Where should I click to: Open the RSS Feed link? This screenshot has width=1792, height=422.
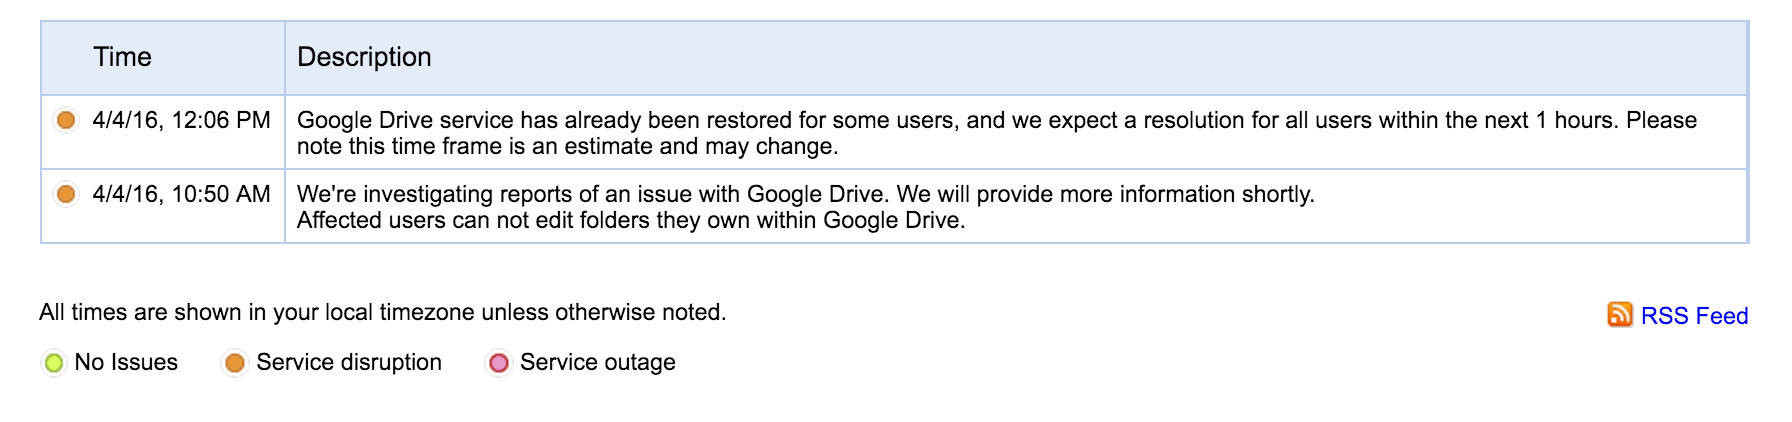click(1694, 316)
